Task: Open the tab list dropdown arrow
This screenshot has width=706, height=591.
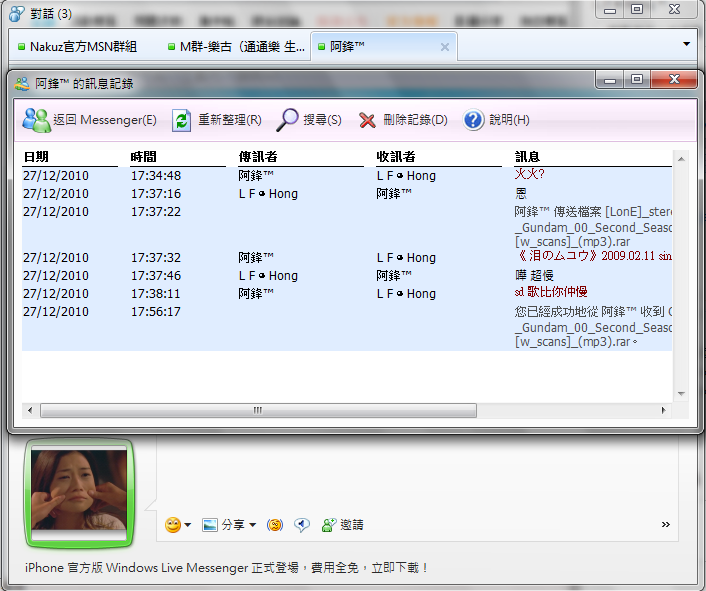Action: pos(686,44)
